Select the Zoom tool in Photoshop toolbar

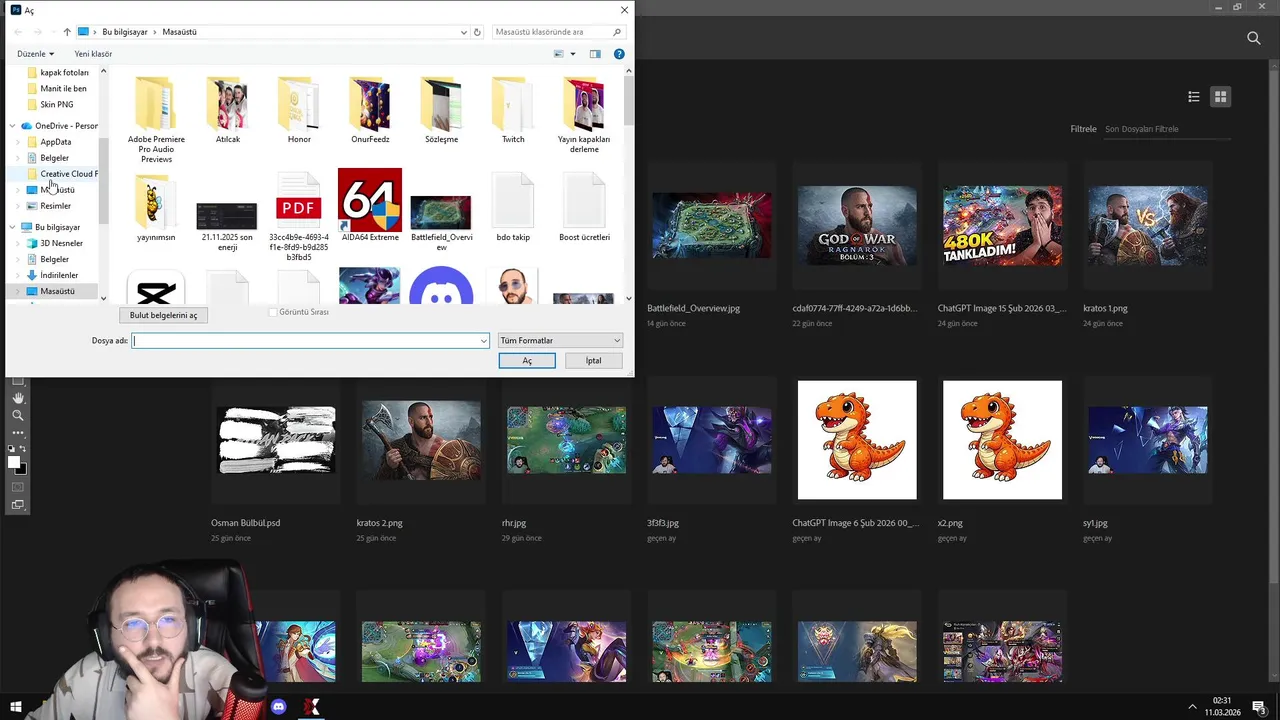pyautogui.click(x=17, y=415)
